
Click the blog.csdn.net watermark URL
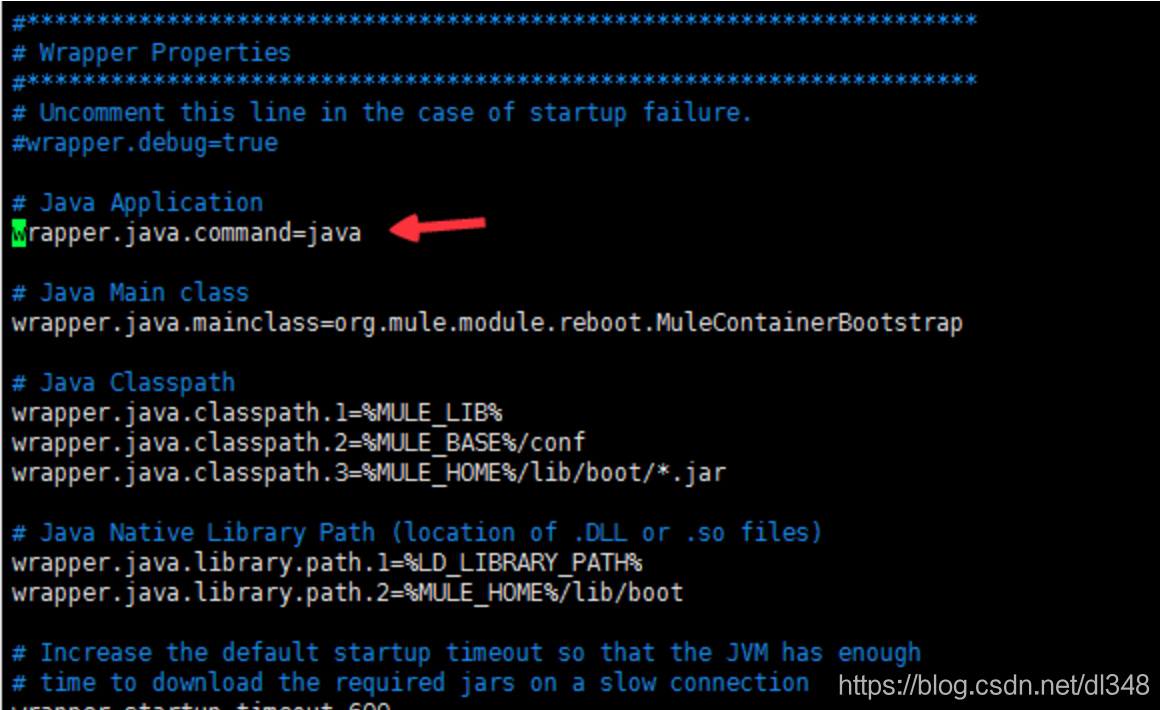tap(994, 686)
